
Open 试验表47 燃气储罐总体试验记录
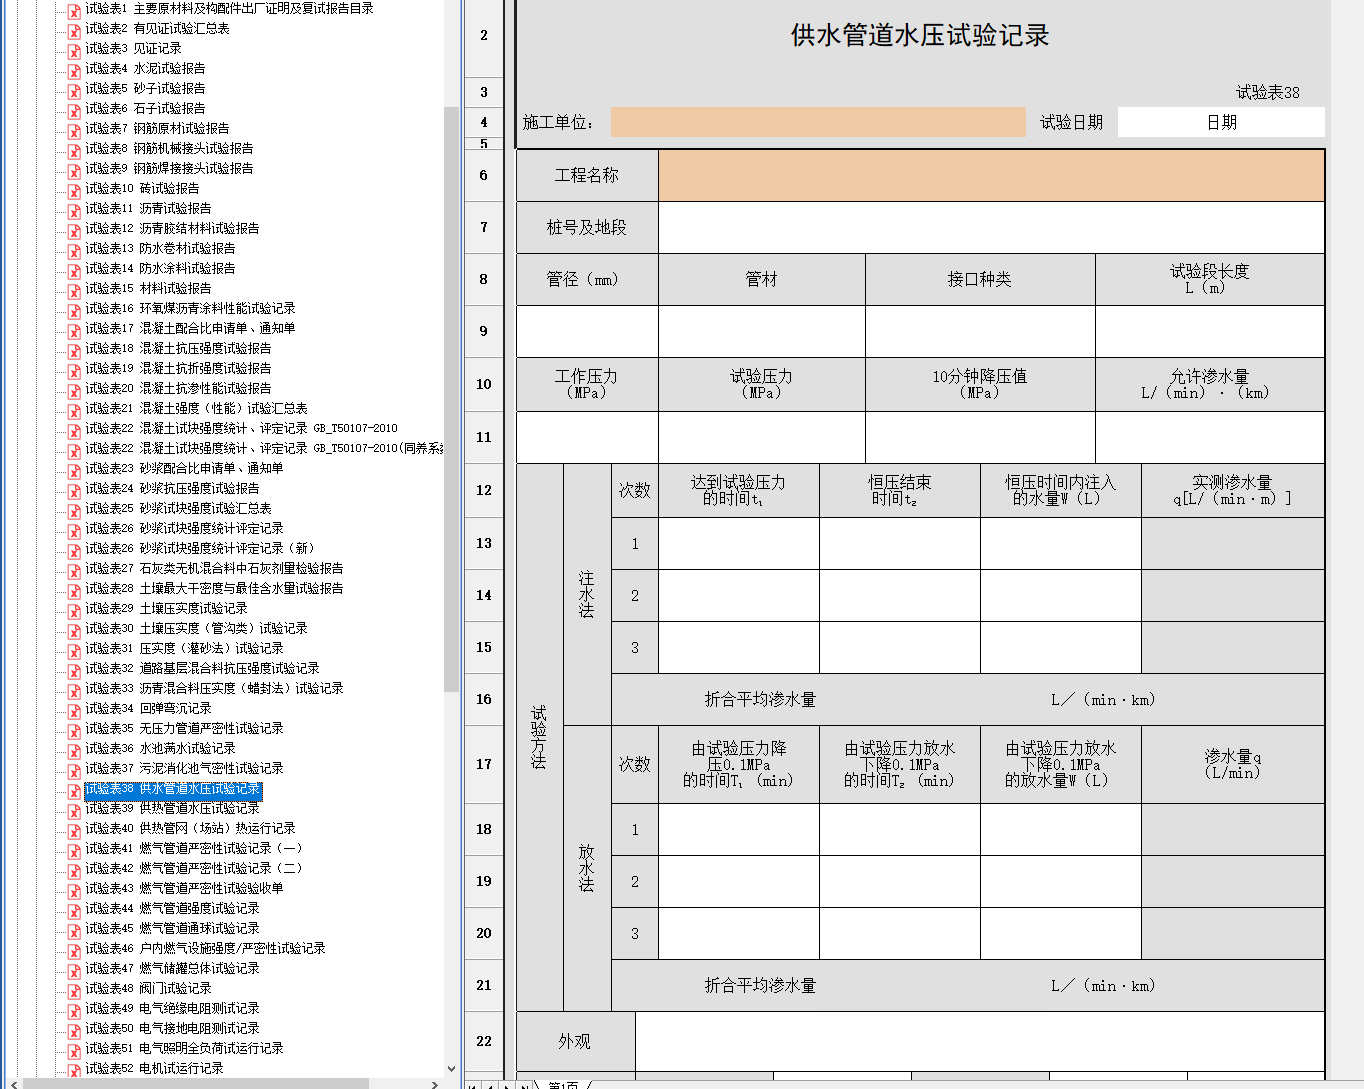point(172,968)
